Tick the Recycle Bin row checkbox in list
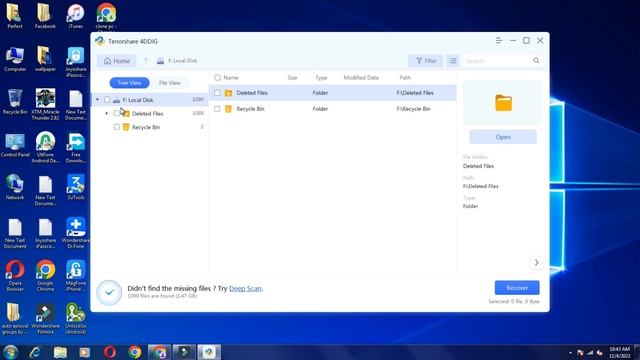This screenshot has width=640, height=360. point(217,109)
